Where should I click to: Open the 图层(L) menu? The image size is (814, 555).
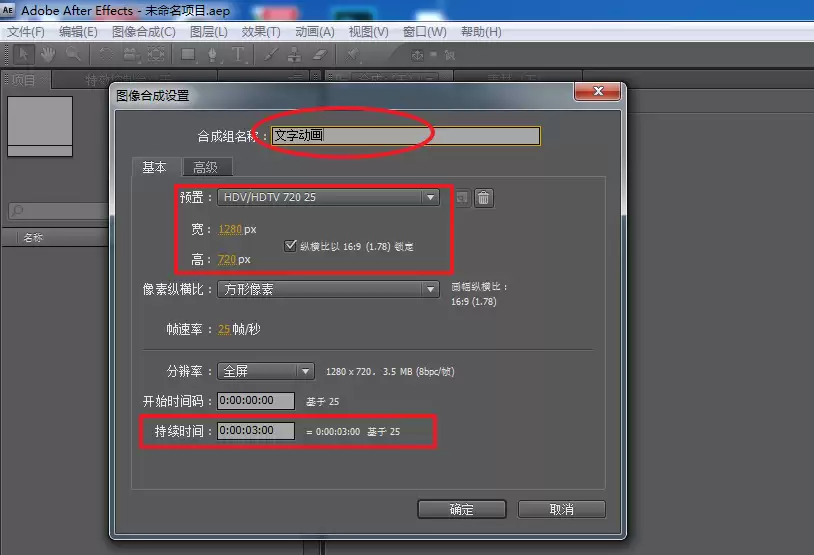[x=209, y=32]
